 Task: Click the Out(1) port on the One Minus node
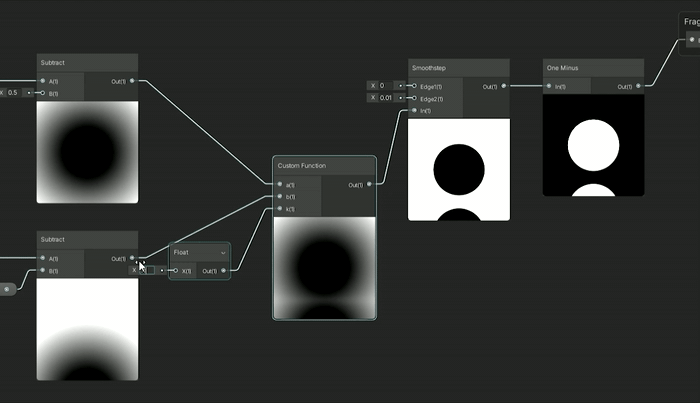(x=638, y=86)
